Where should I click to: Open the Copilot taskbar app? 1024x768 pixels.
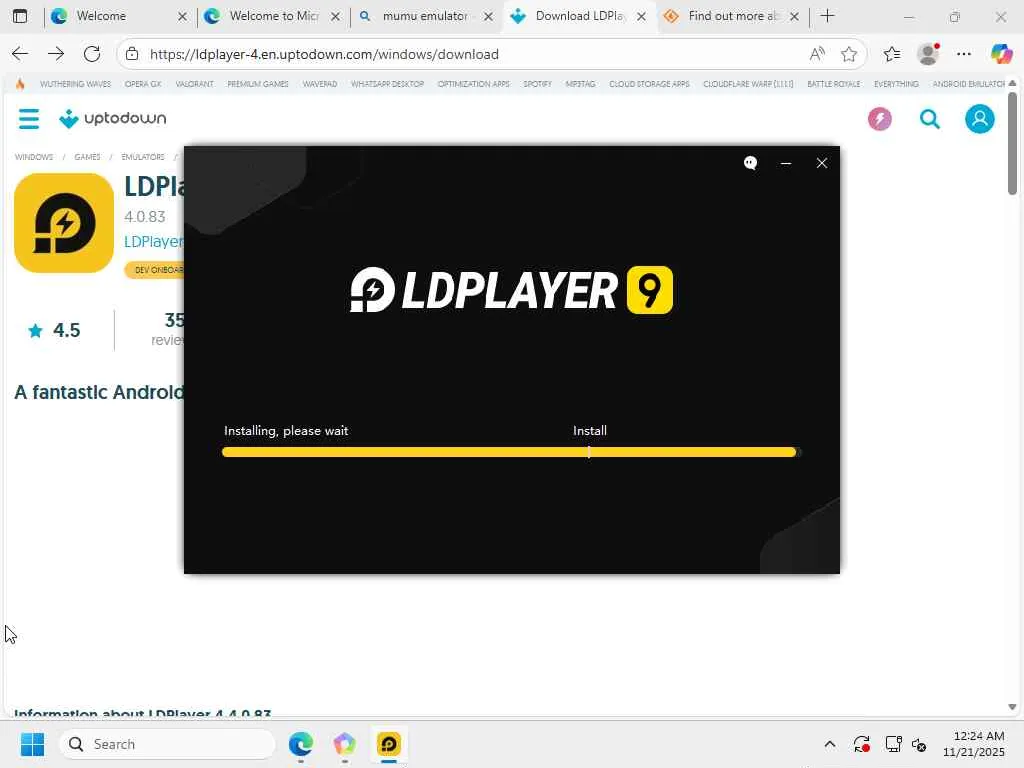pos(345,744)
